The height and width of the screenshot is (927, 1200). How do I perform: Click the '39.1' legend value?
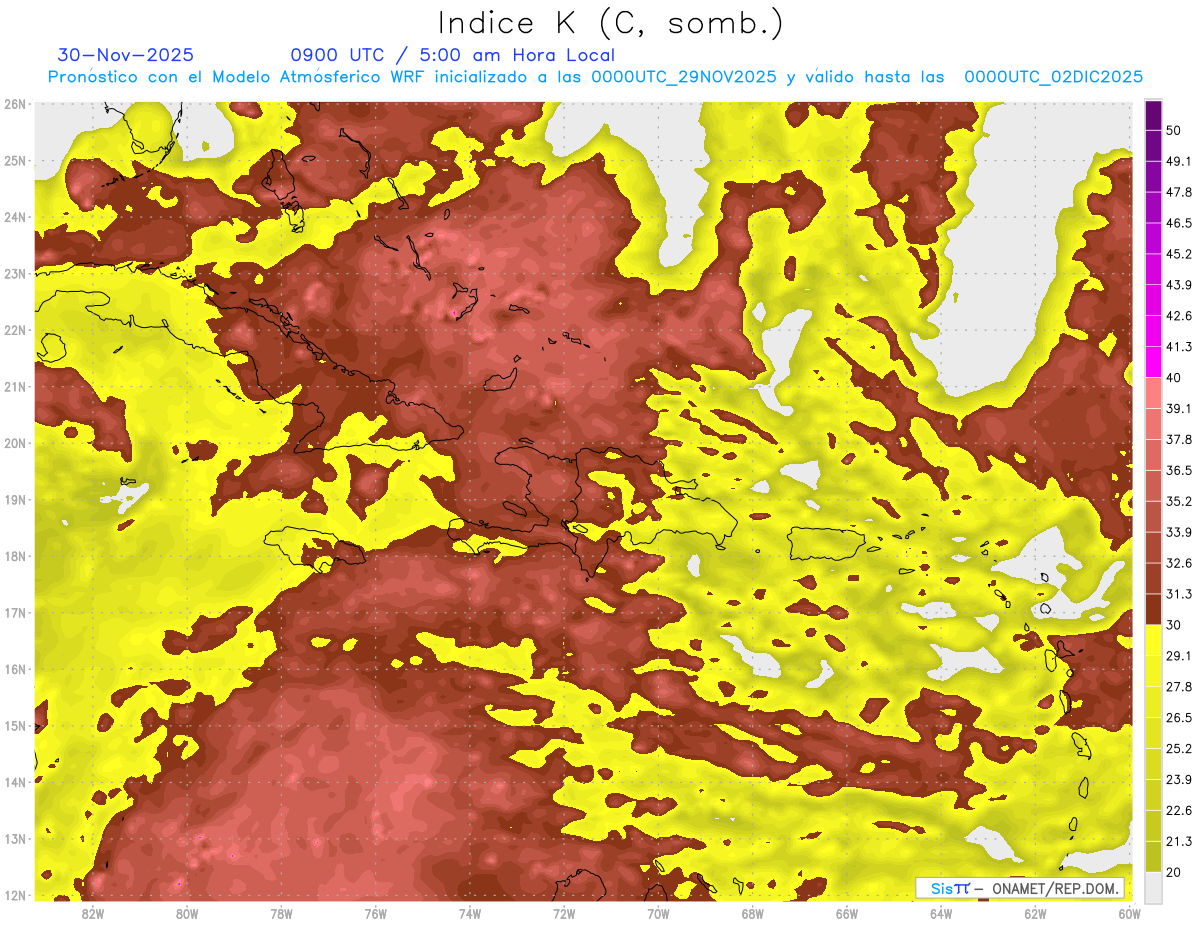(1179, 408)
